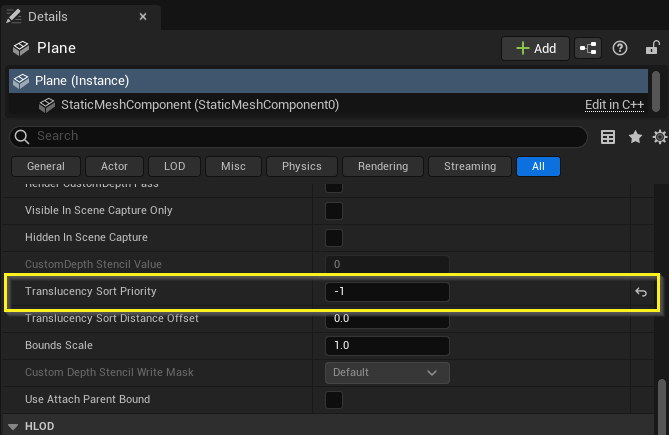669x435 pixels.
Task: Click the StaticMeshComponent mesh icon
Action: tap(47, 105)
